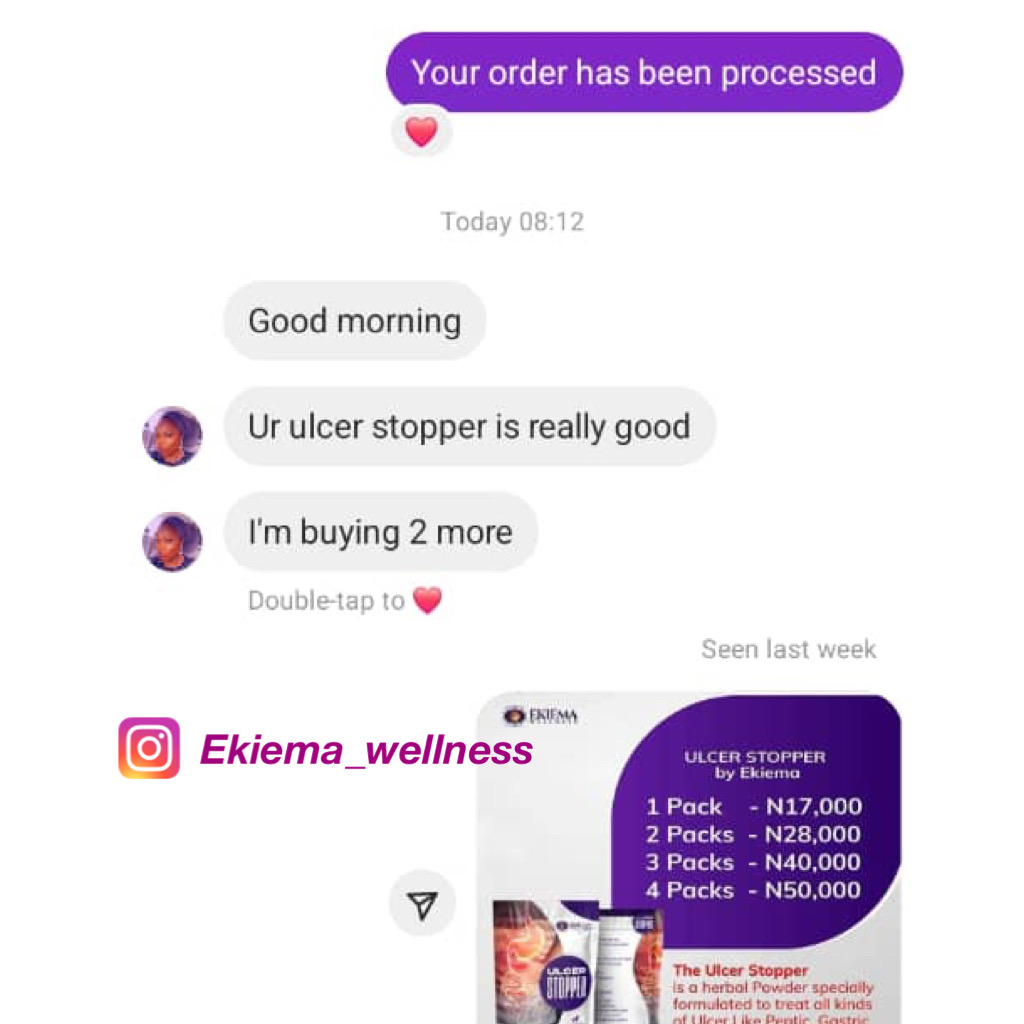
Task: Click the Ekiema_wellness handle text
Action: click(366, 749)
